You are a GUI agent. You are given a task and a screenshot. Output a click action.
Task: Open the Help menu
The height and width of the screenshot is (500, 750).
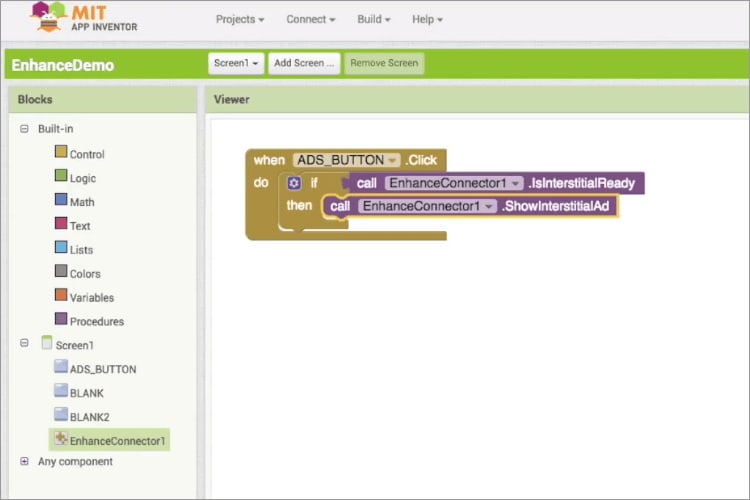click(x=427, y=19)
